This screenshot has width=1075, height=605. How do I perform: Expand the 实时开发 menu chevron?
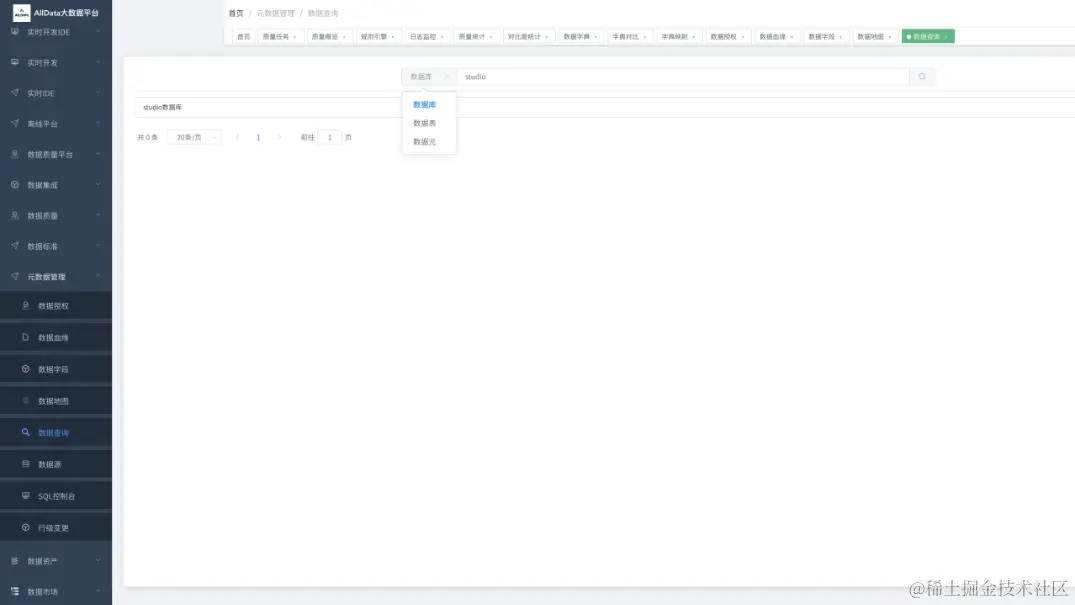click(98, 62)
